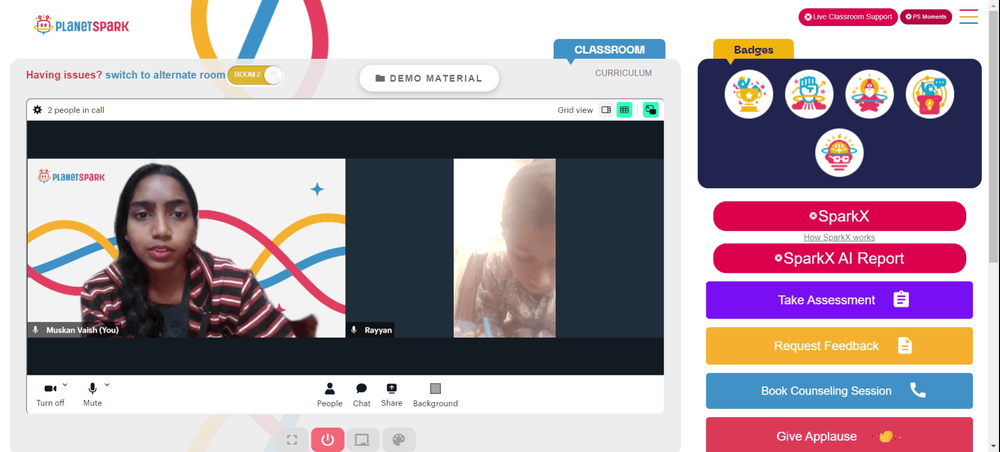This screenshot has width=1000, height=452.
Task: Open microphone options chevron
Action: (x=107, y=385)
